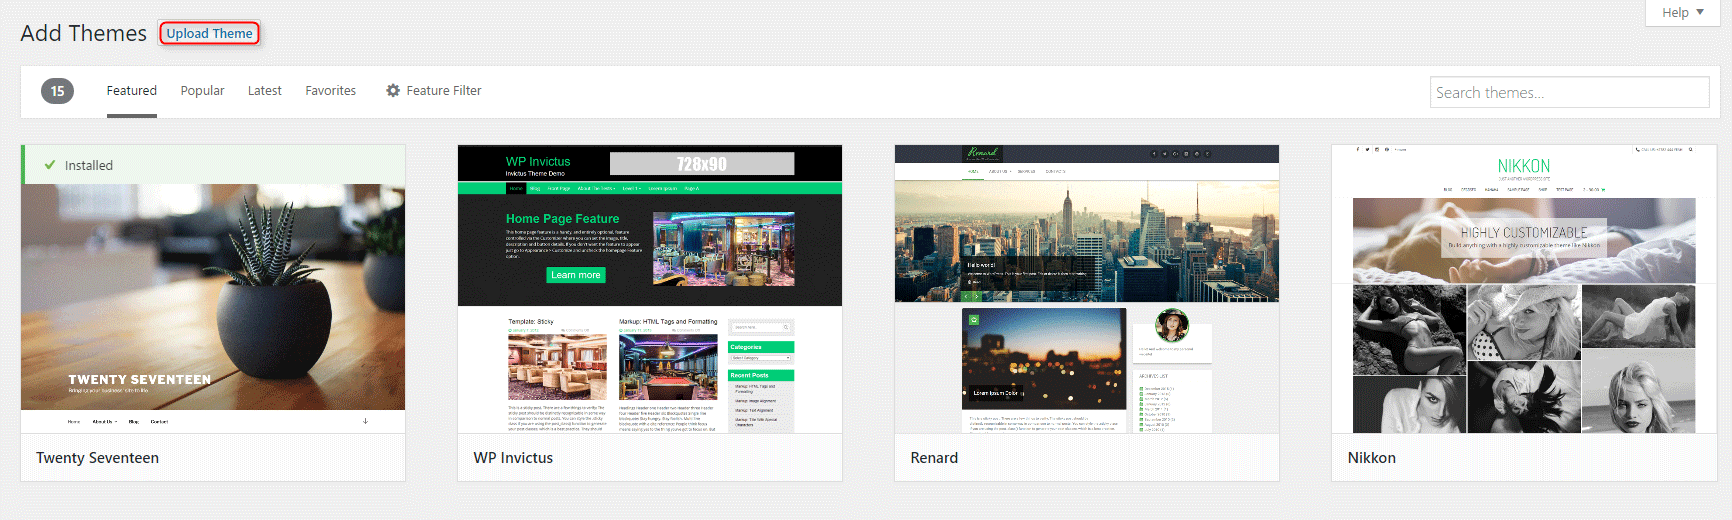Click the Feature Filter gear icon
The height and width of the screenshot is (520, 1732).
393,91
